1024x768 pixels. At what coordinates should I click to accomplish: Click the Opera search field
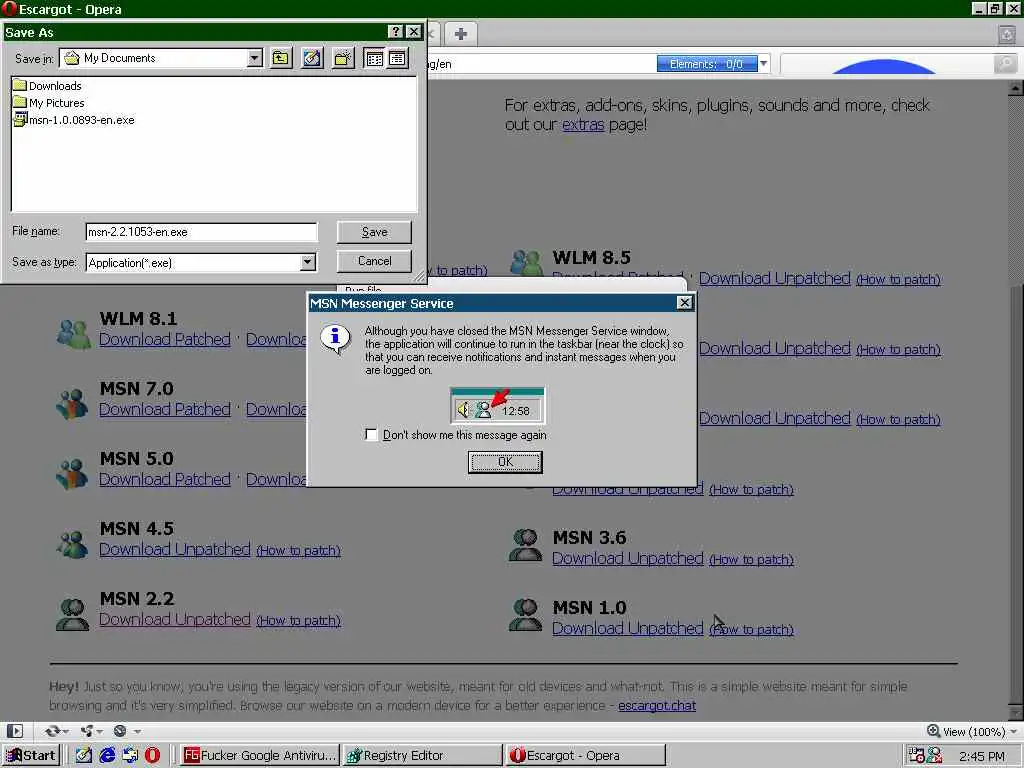[x=887, y=63]
